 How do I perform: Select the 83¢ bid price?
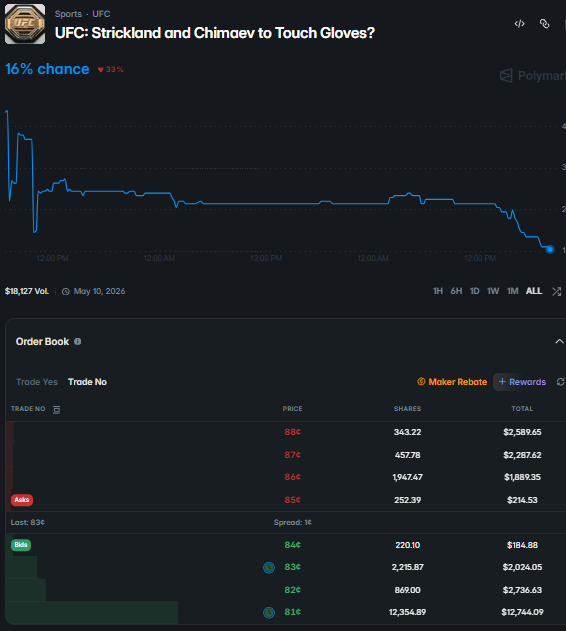point(293,567)
